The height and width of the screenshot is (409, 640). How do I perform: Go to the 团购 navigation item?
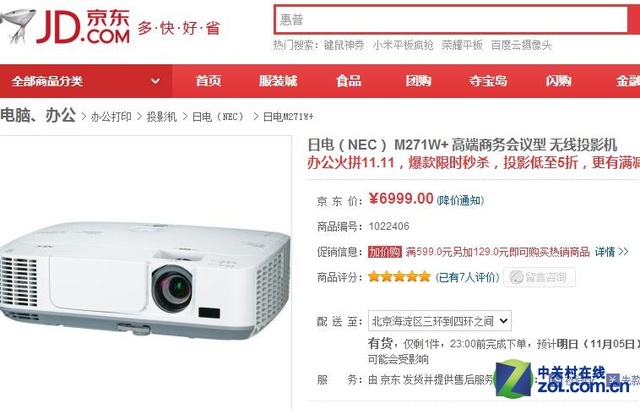tap(418, 81)
